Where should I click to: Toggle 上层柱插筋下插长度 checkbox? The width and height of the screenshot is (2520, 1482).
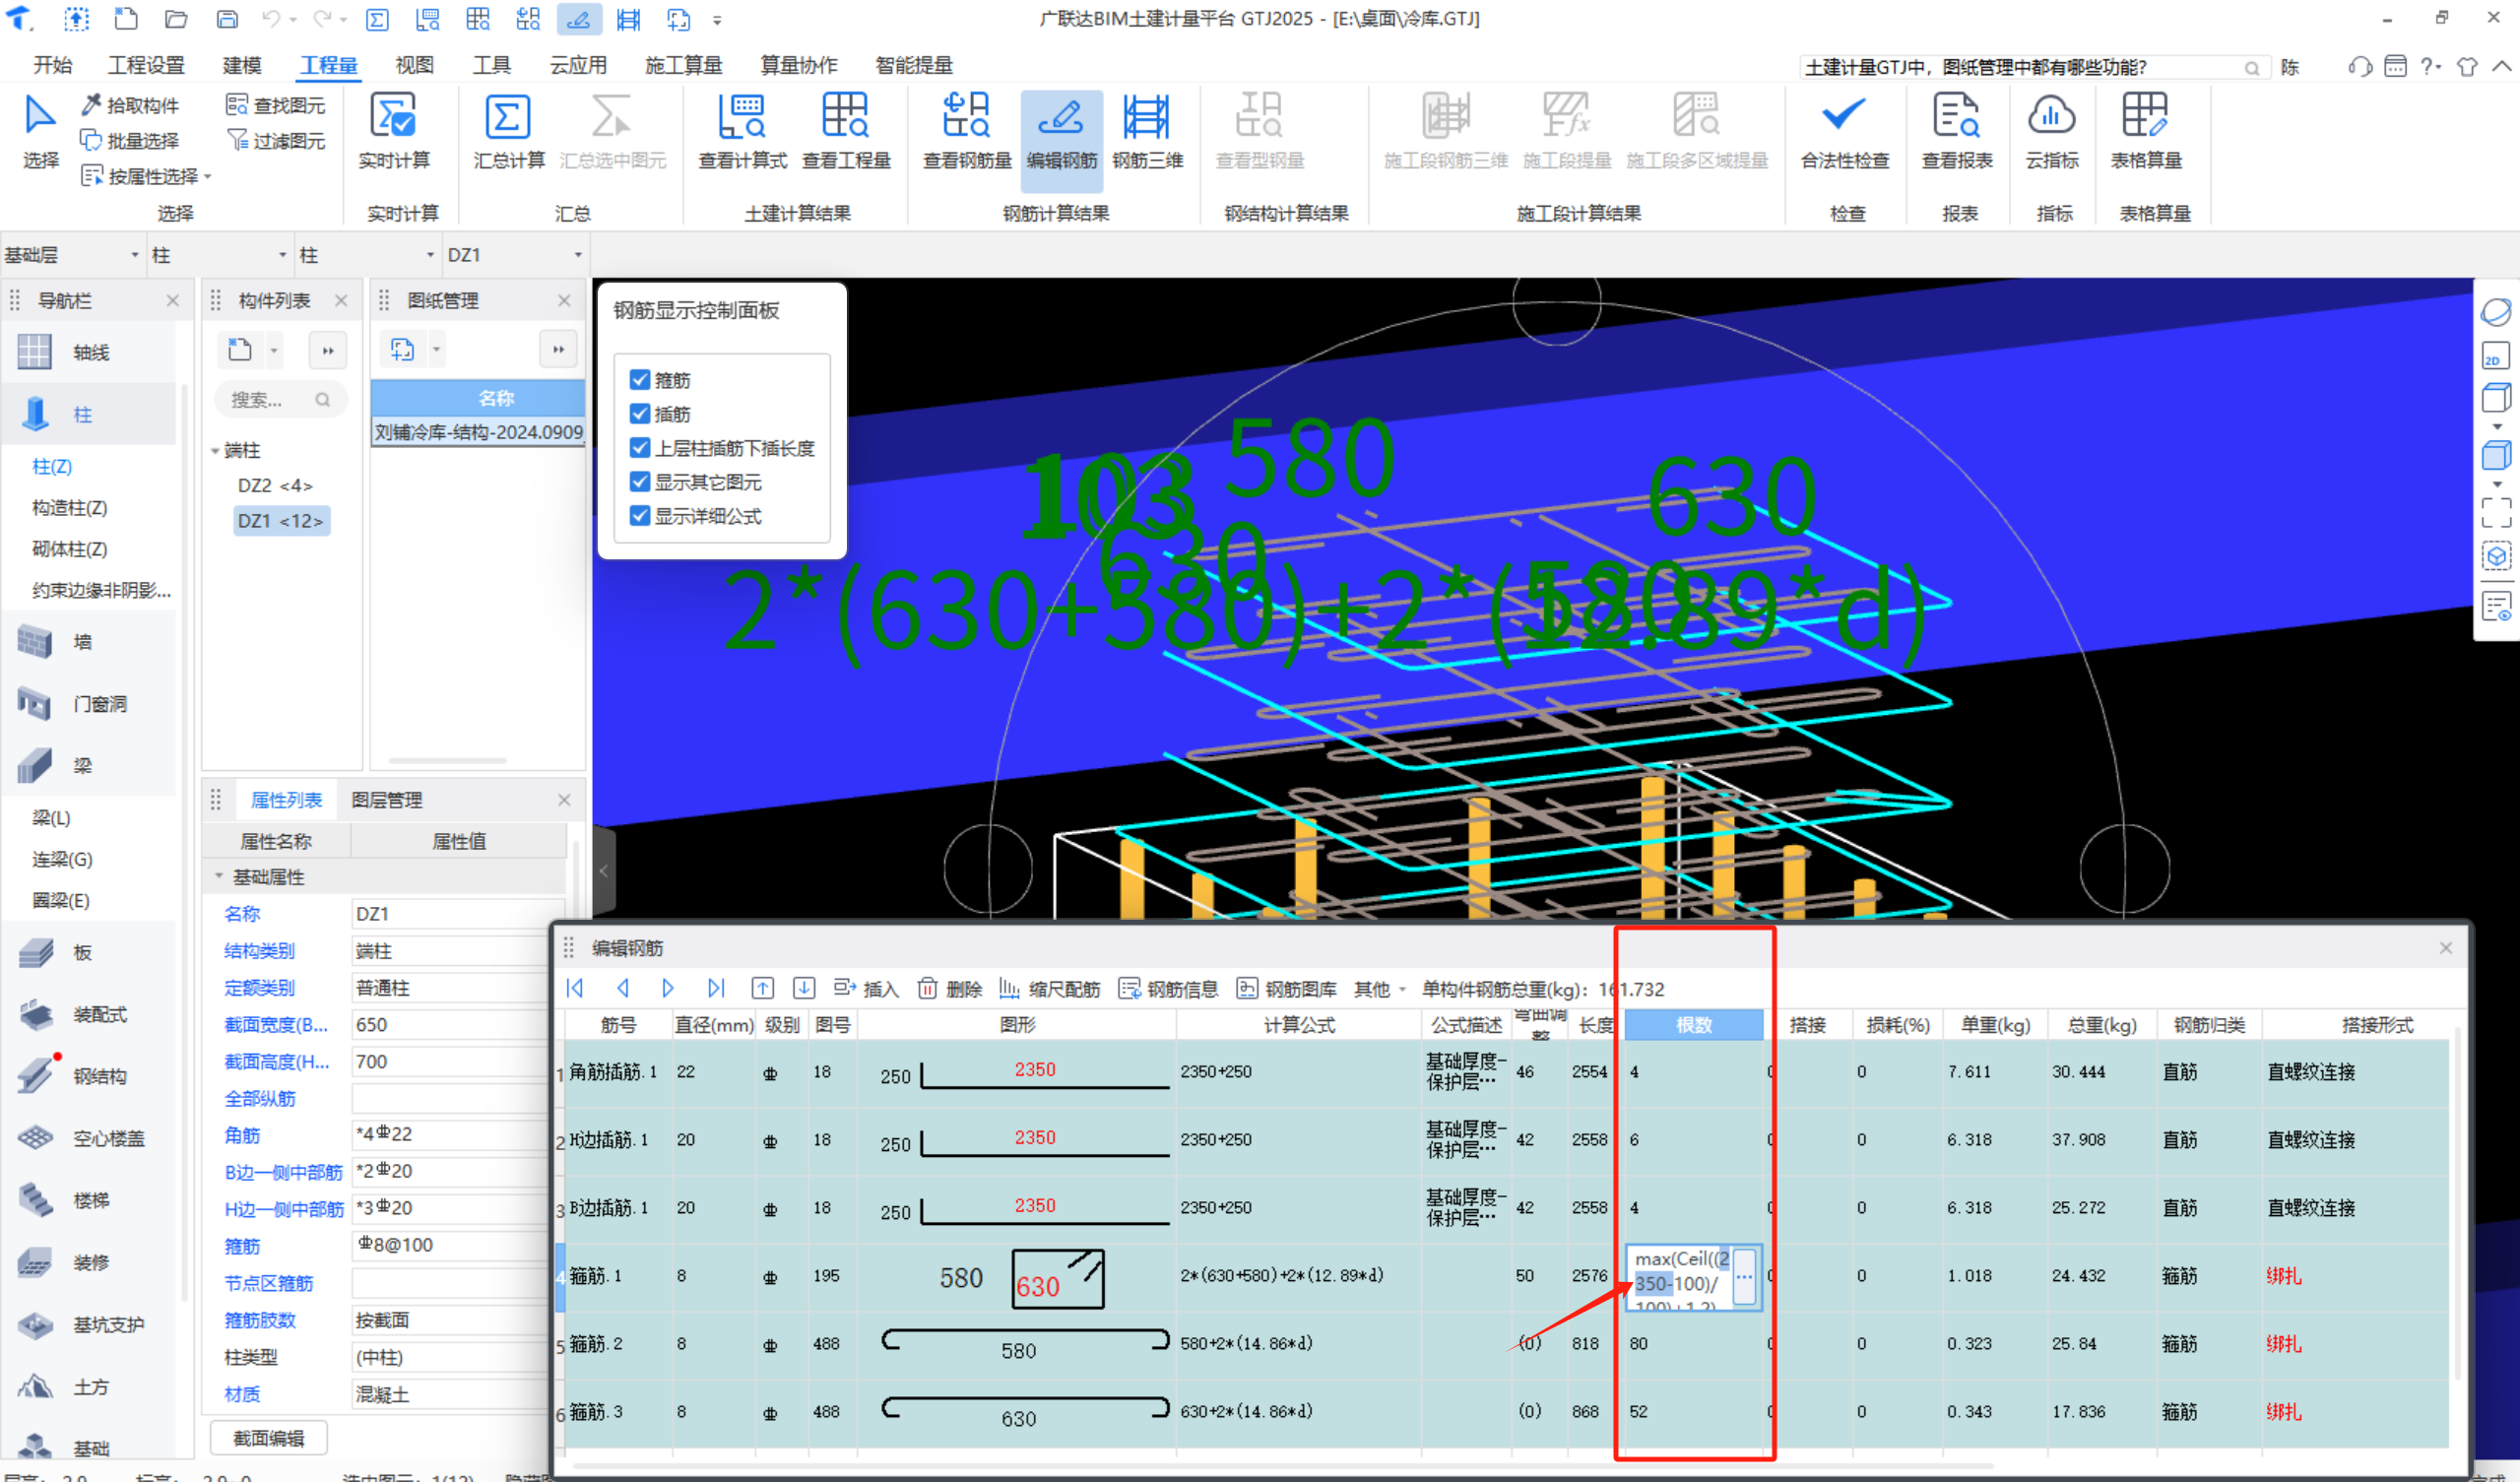pyautogui.click(x=640, y=447)
